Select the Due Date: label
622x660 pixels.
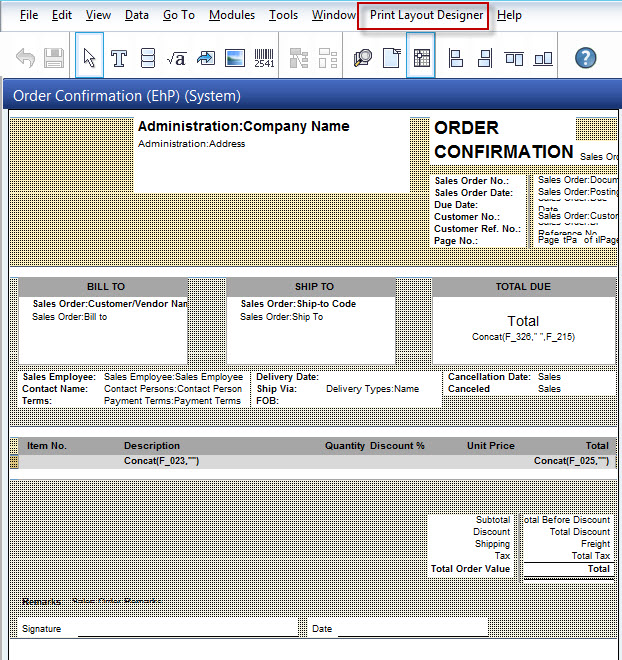(x=456, y=205)
